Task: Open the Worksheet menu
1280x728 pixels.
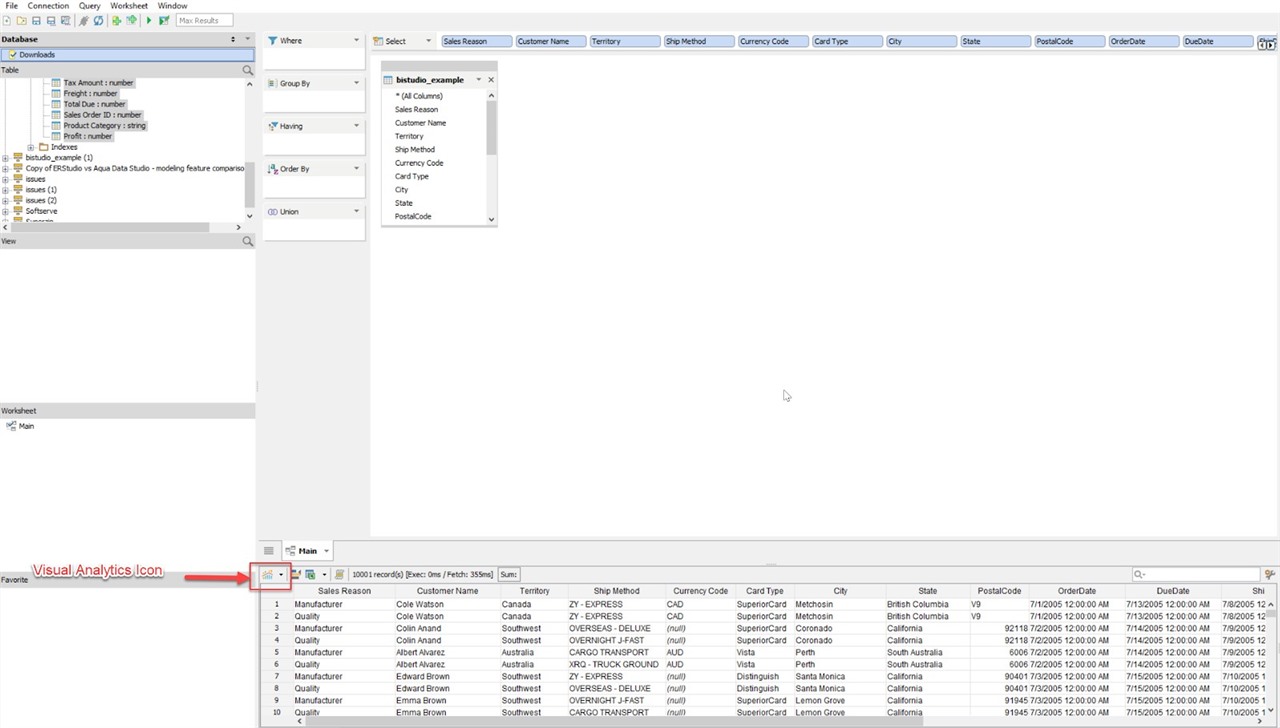Action: pyautogui.click(x=129, y=6)
